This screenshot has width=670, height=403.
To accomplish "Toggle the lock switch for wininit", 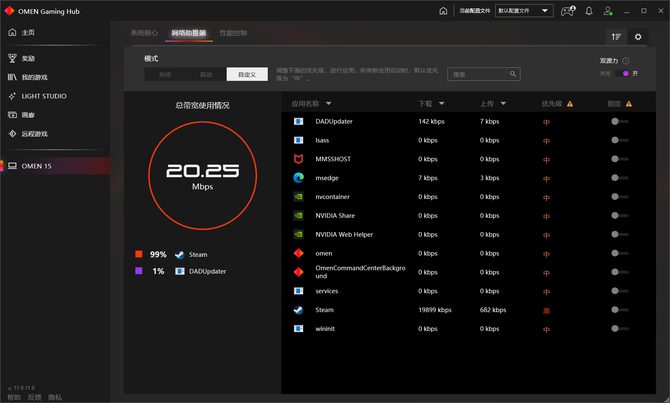I will [620, 329].
